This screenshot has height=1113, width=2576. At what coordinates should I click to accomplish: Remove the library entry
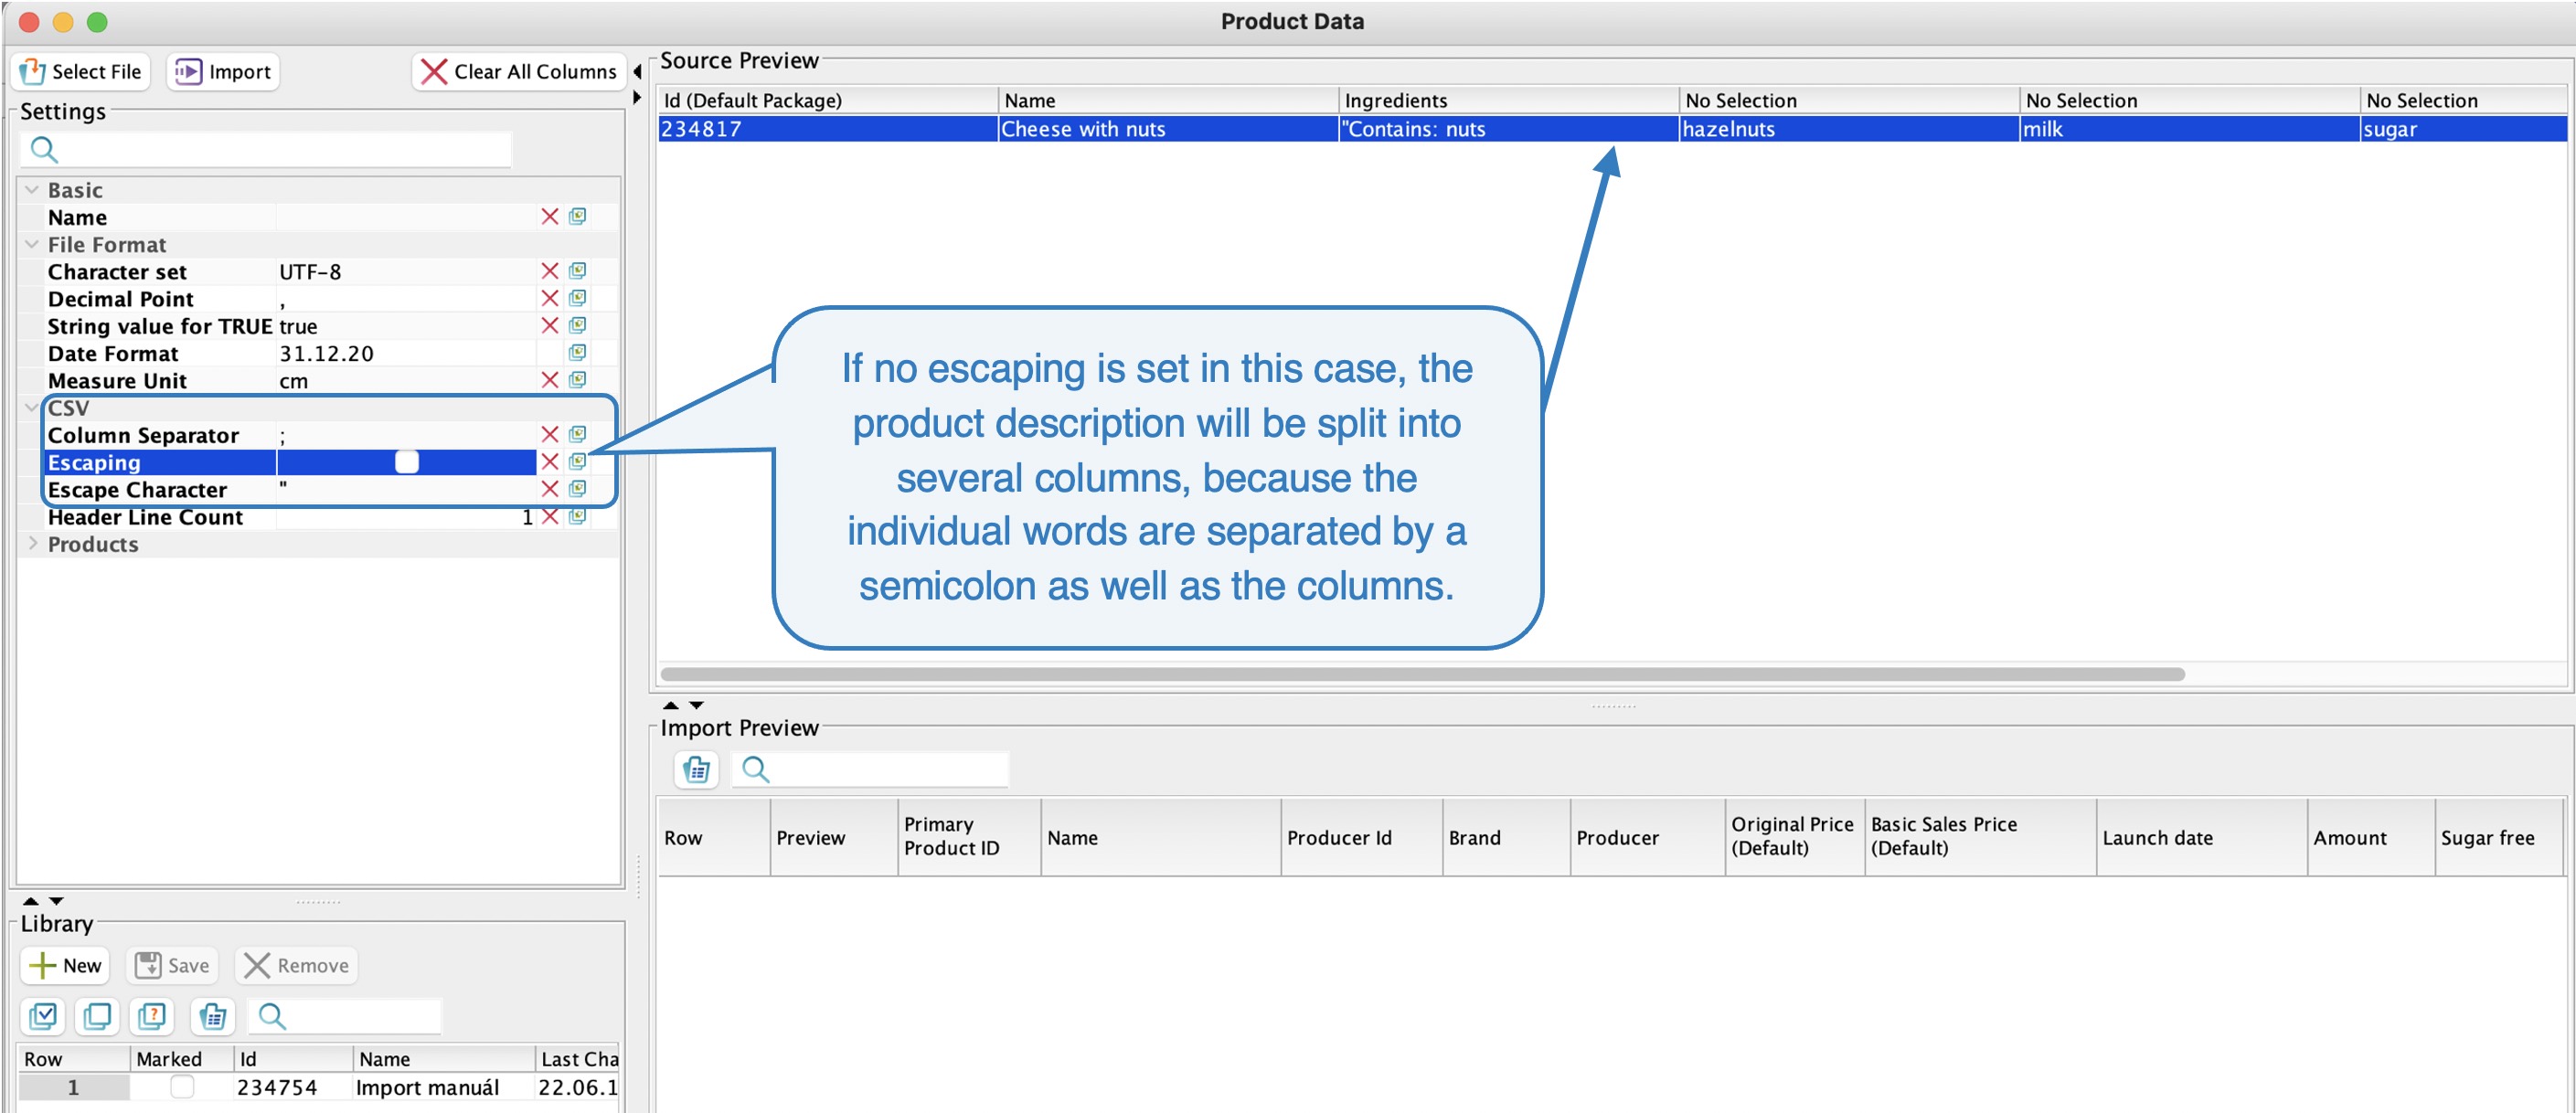point(297,965)
